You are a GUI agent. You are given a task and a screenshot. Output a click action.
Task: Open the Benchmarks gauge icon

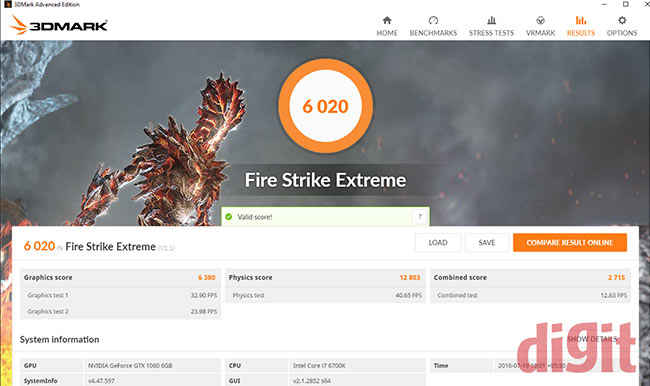433,20
